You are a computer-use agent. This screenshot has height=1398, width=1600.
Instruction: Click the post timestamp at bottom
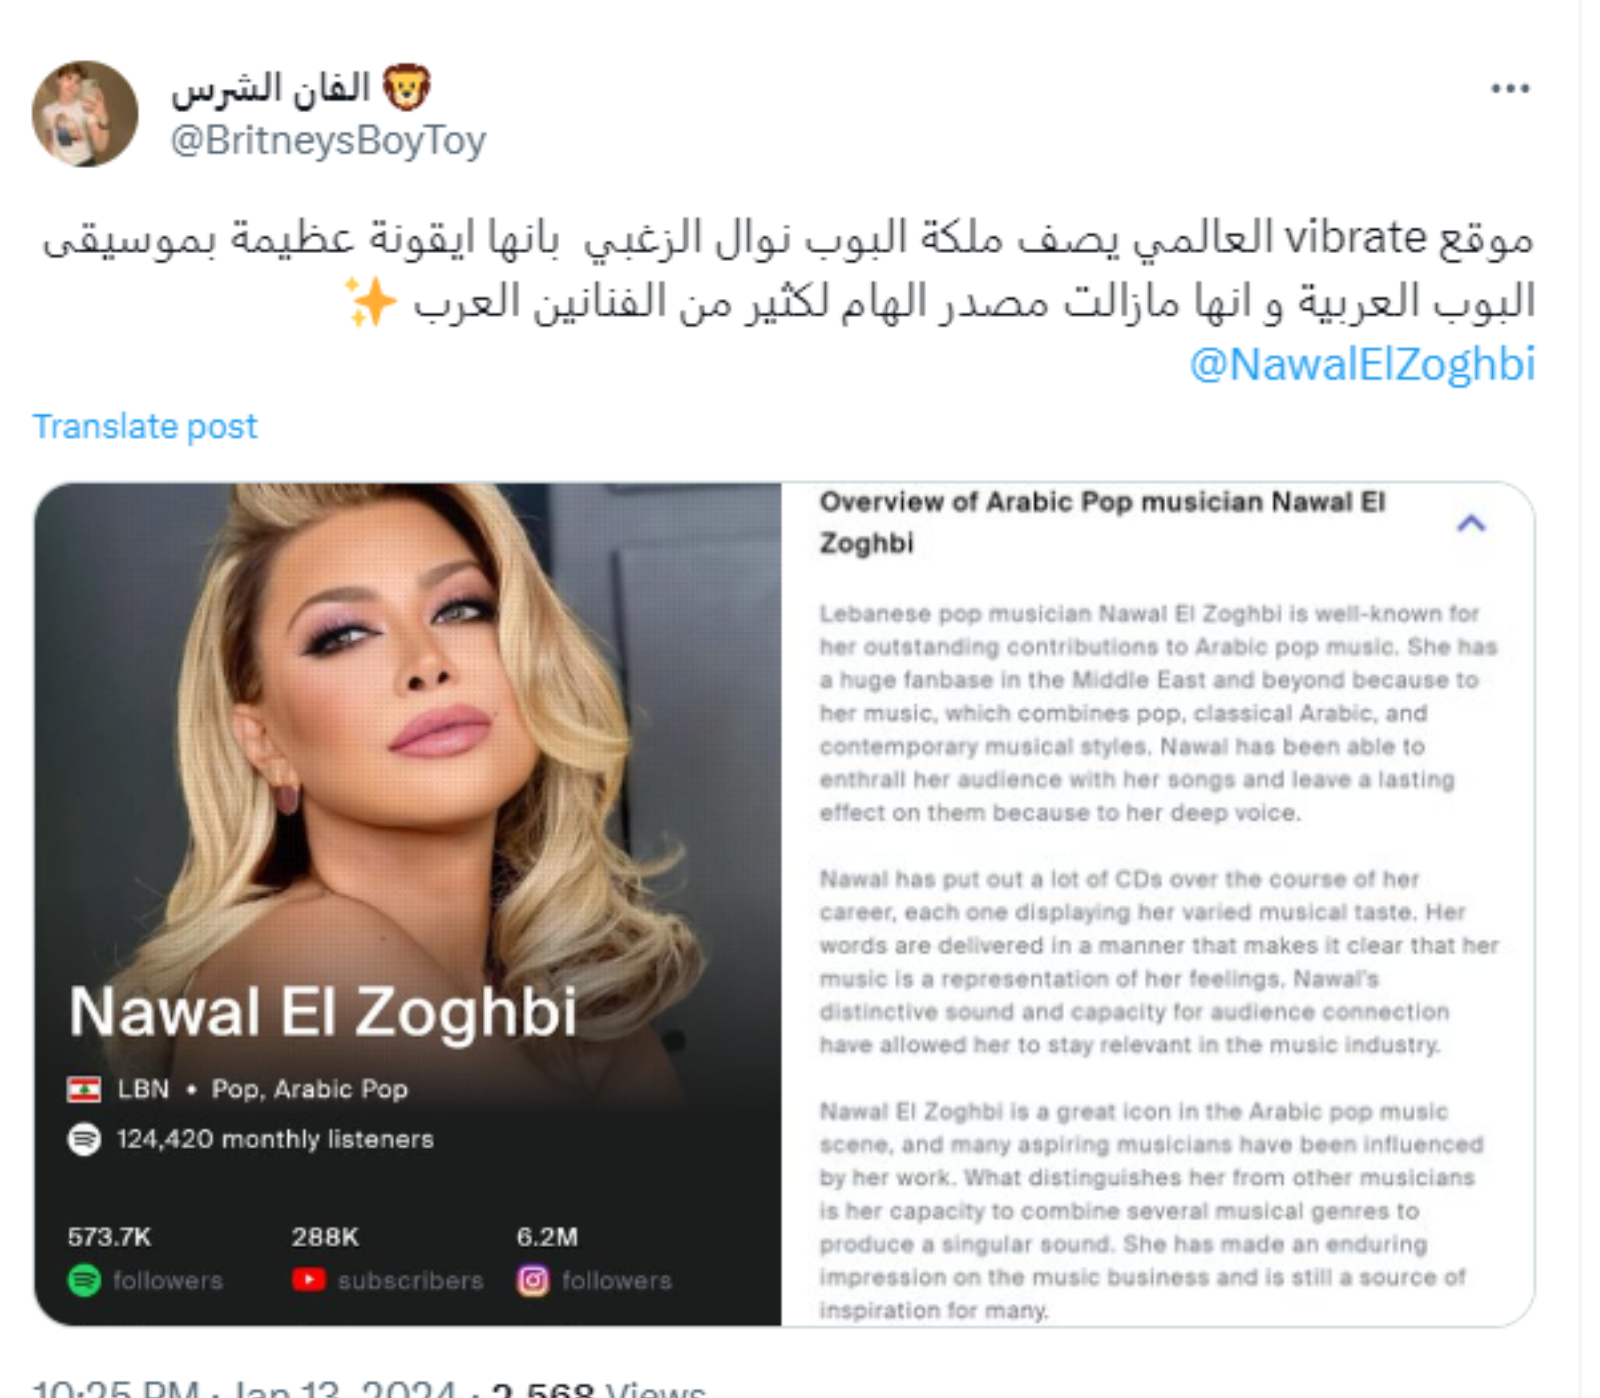pyautogui.click(x=244, y=1390)
